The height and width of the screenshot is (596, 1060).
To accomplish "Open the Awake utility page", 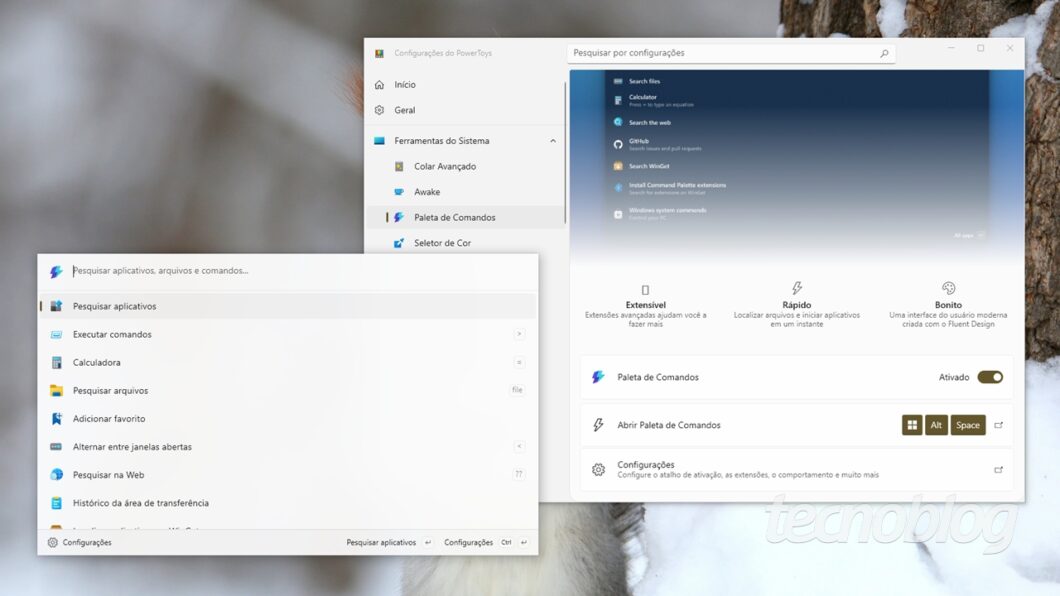I will click(427, 192).
